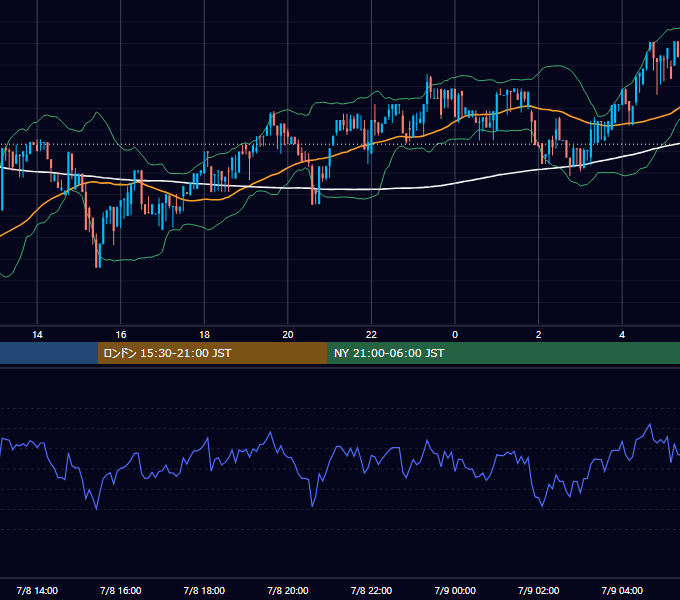Screen dimensions: 680x600
Task: Click the 16 hour label on price chart axis
Action: 121,335
